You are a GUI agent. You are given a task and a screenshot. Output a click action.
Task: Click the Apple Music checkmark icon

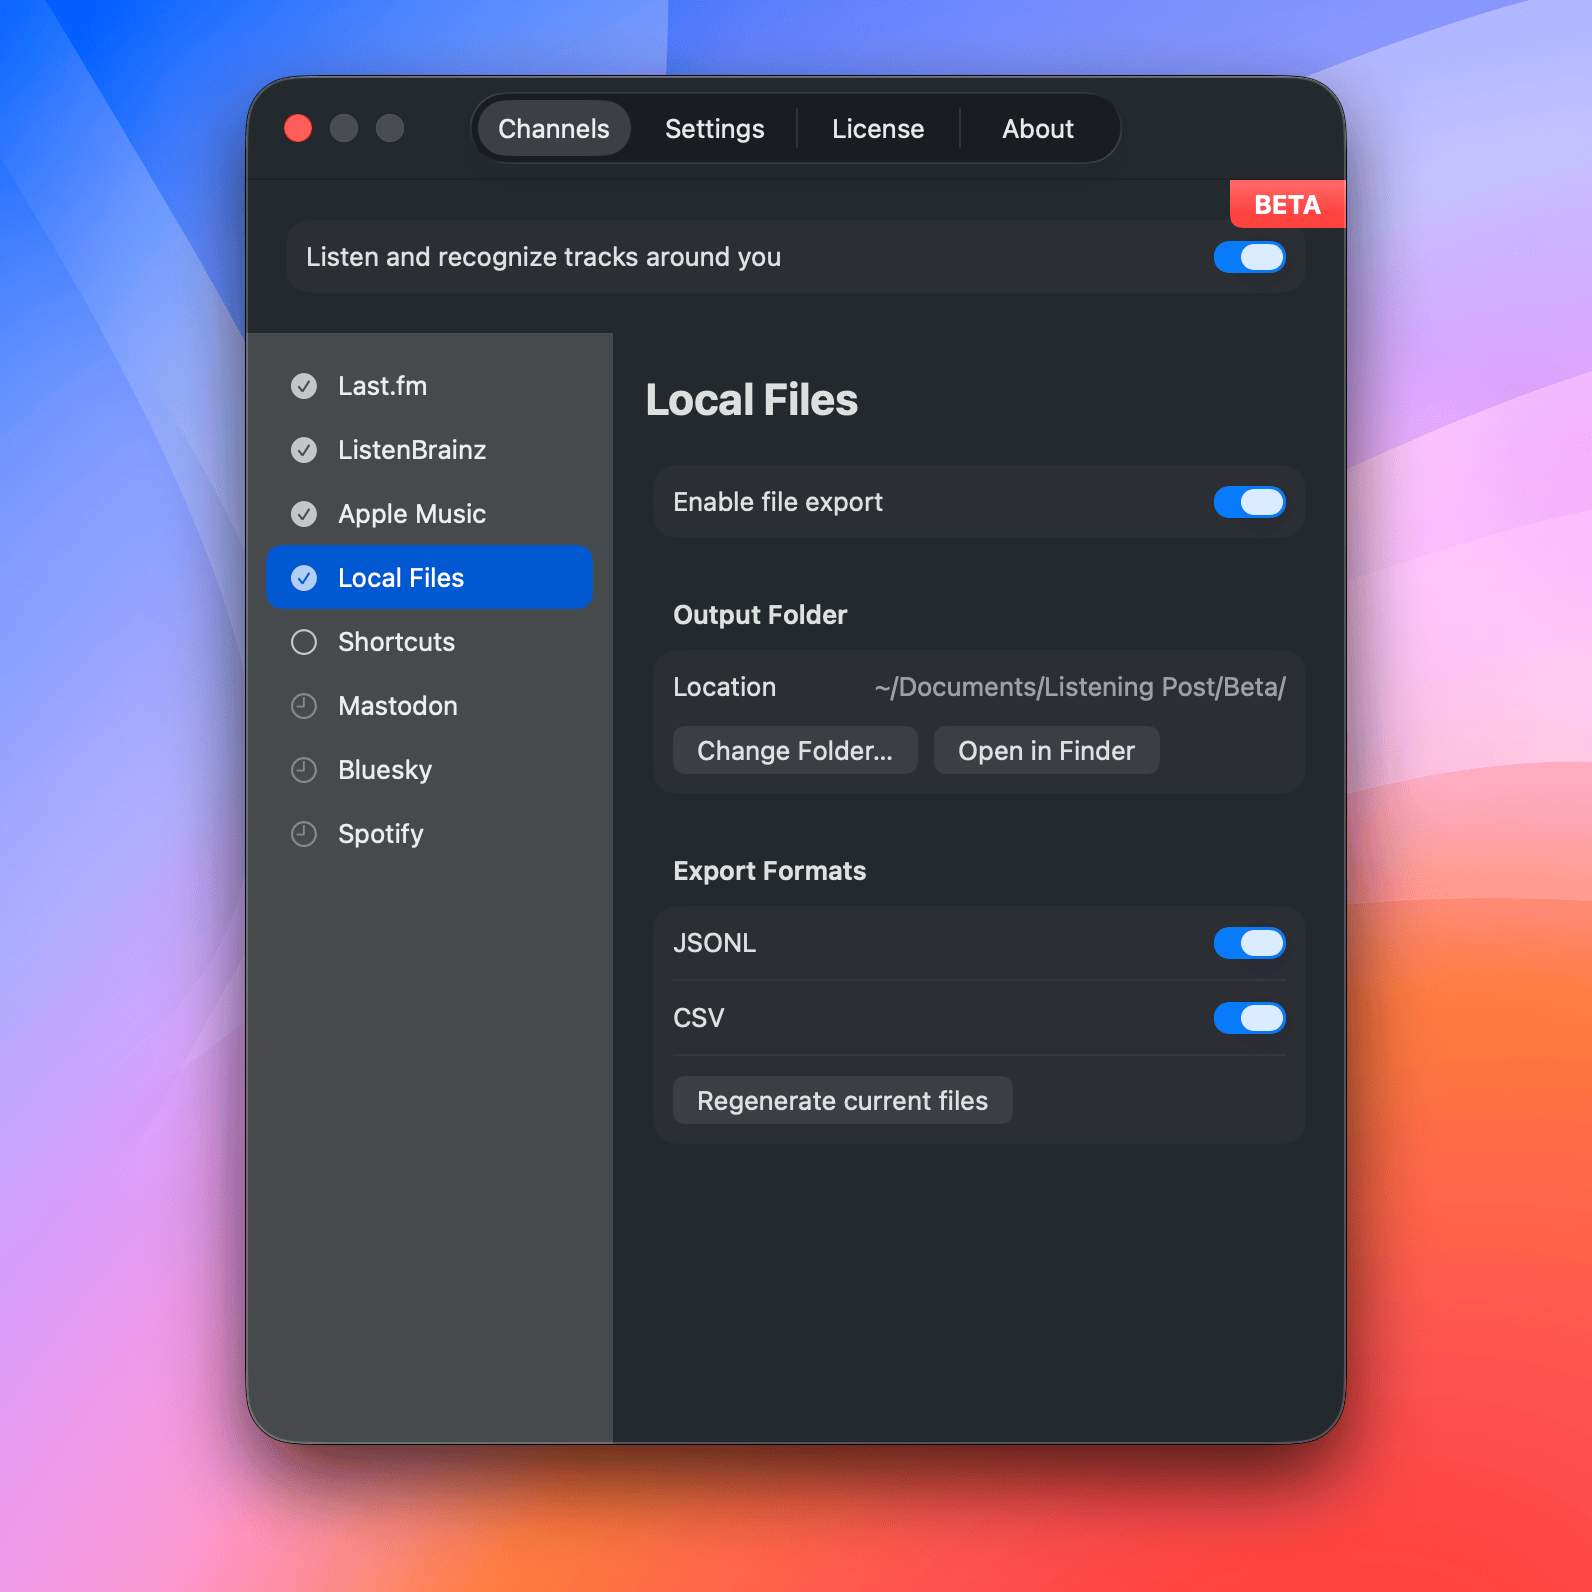(304, 514)
